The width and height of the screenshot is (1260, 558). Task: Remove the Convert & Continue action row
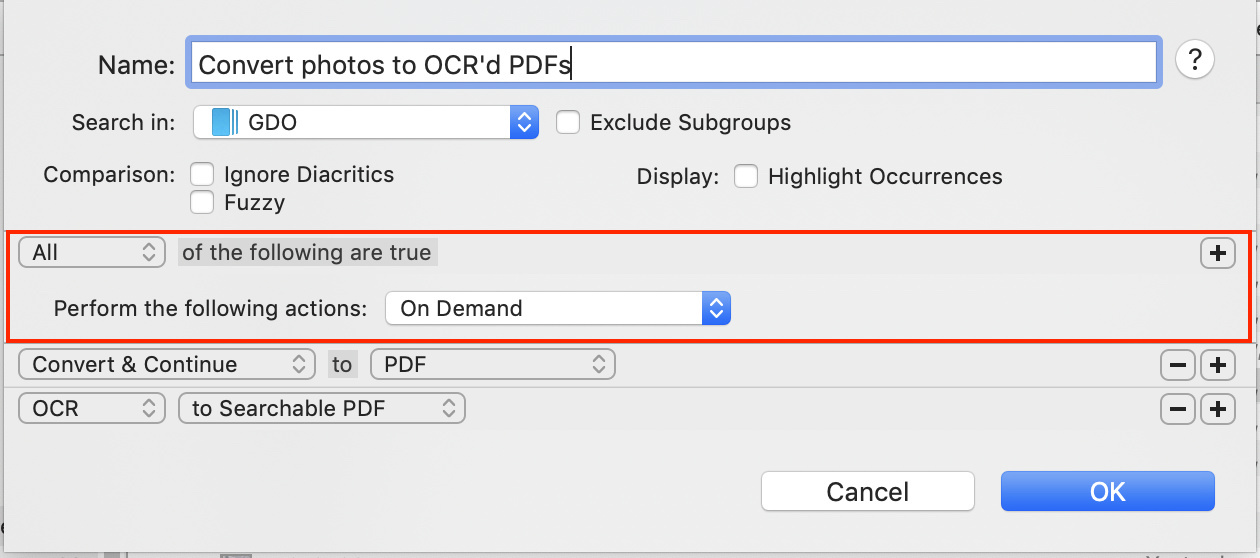coord(1178,366)
